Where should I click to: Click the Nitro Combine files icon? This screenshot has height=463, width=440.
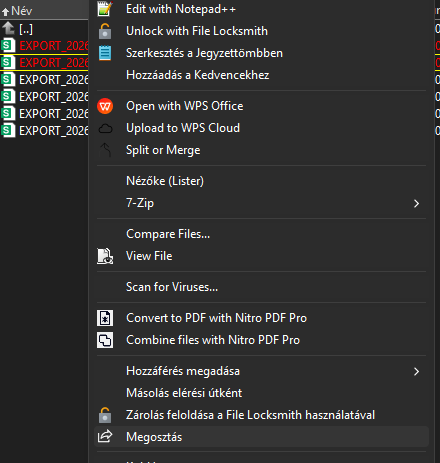[105, 340]
